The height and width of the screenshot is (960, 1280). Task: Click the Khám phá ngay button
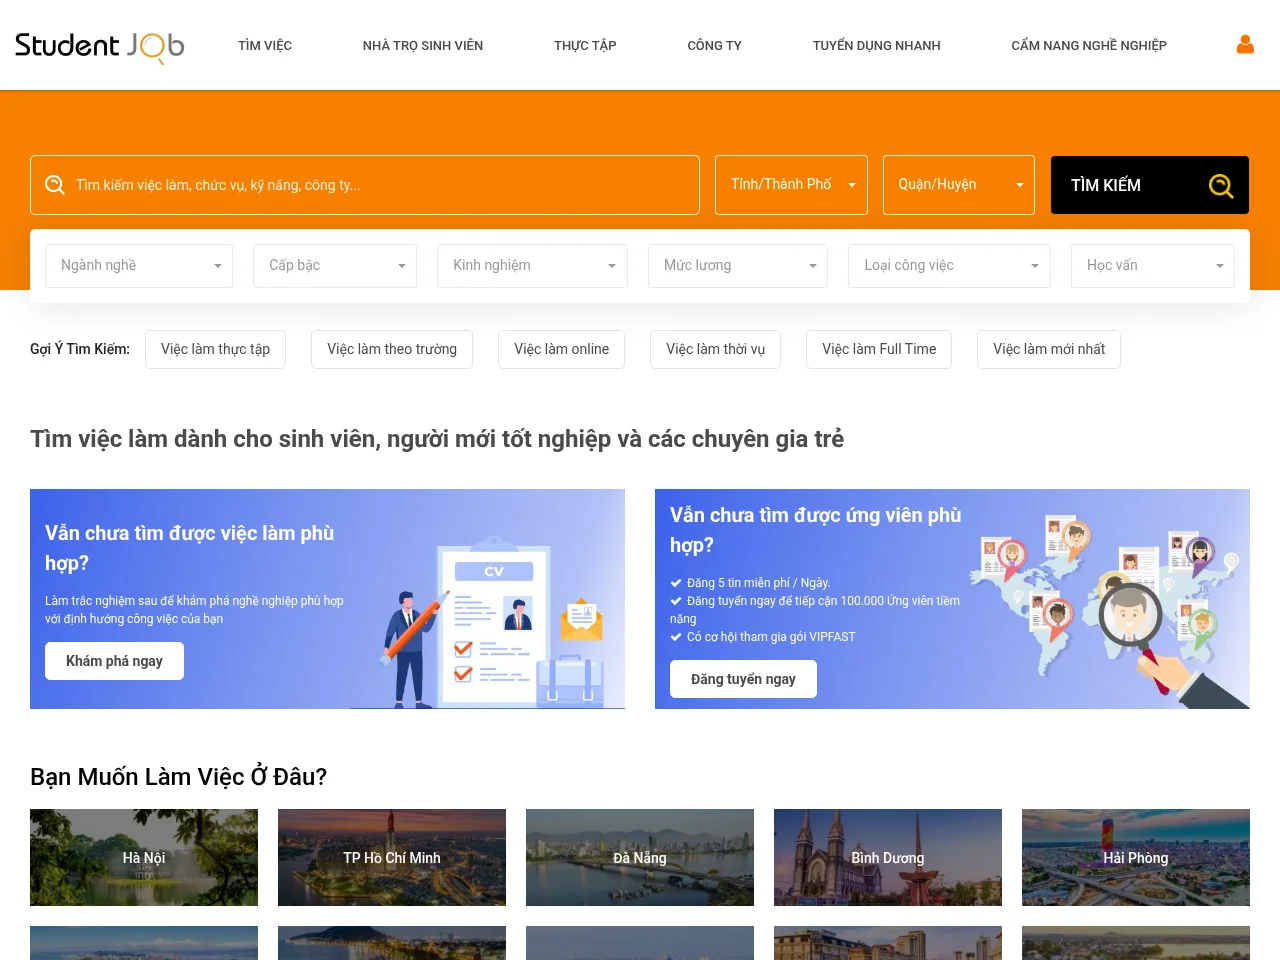[114, 661]
